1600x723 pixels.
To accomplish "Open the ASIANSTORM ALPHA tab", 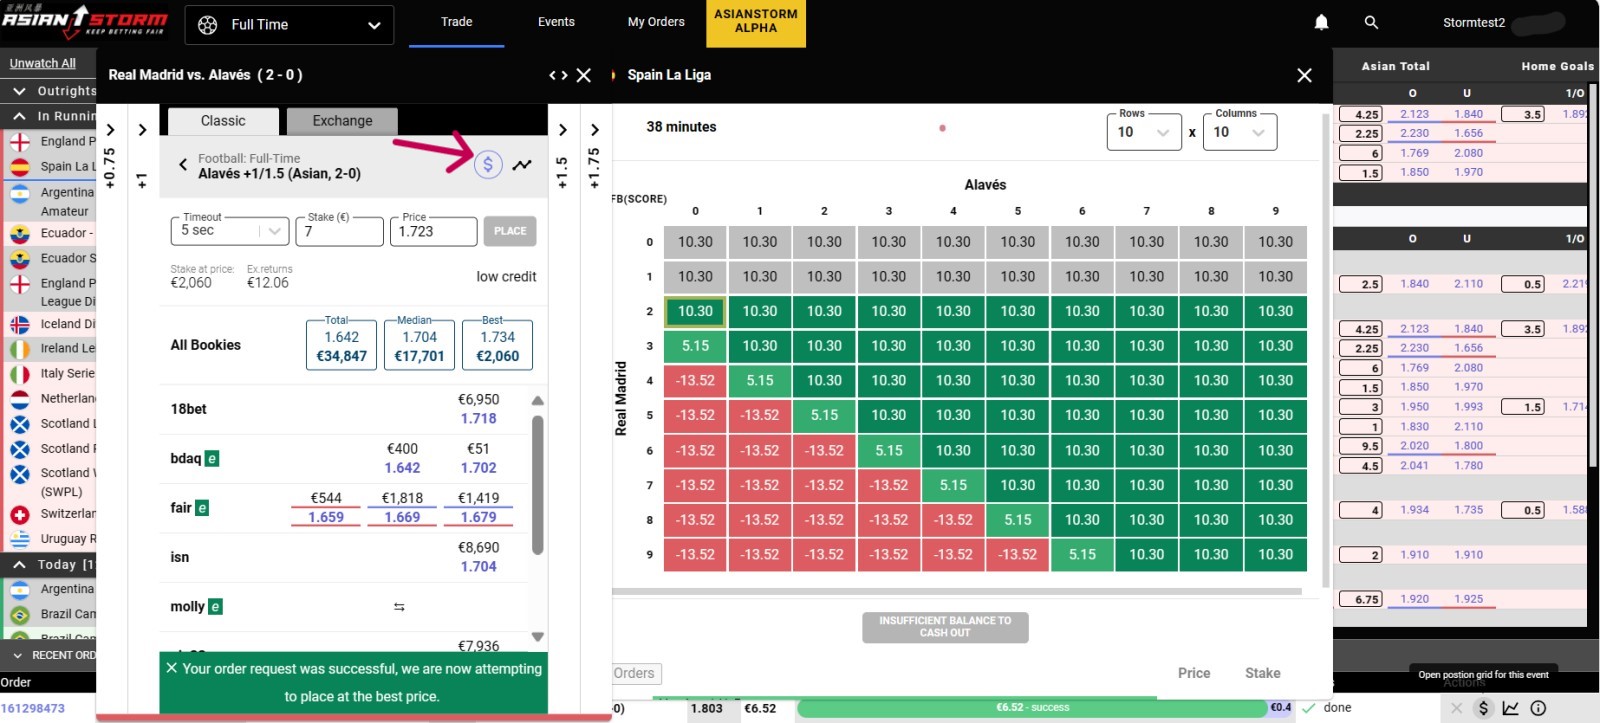I will (756, 22).
